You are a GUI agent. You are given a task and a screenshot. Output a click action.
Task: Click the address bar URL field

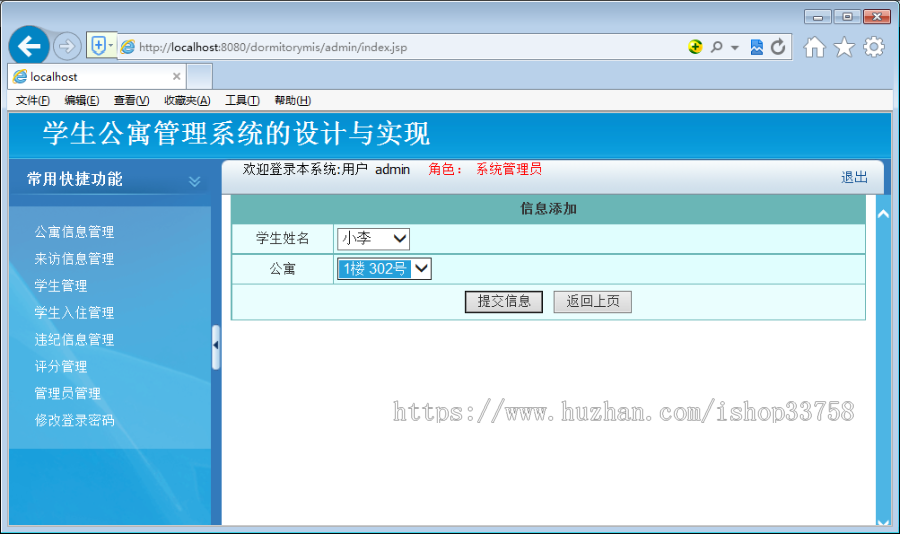(x=402, y=47)
